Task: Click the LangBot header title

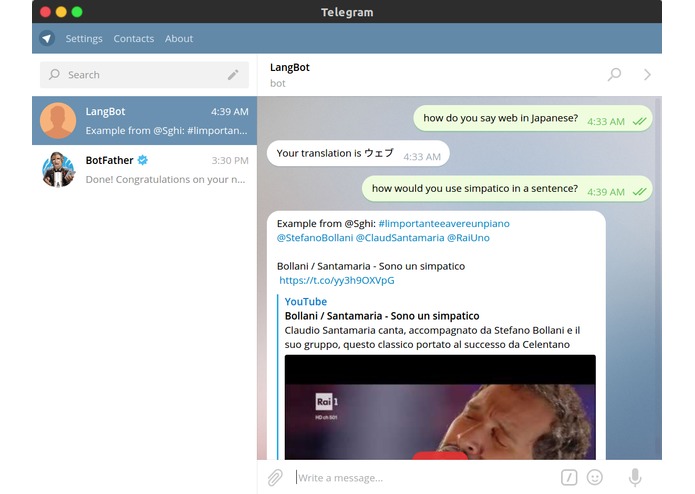Action: pyautogui.click(x=289, y=67)
